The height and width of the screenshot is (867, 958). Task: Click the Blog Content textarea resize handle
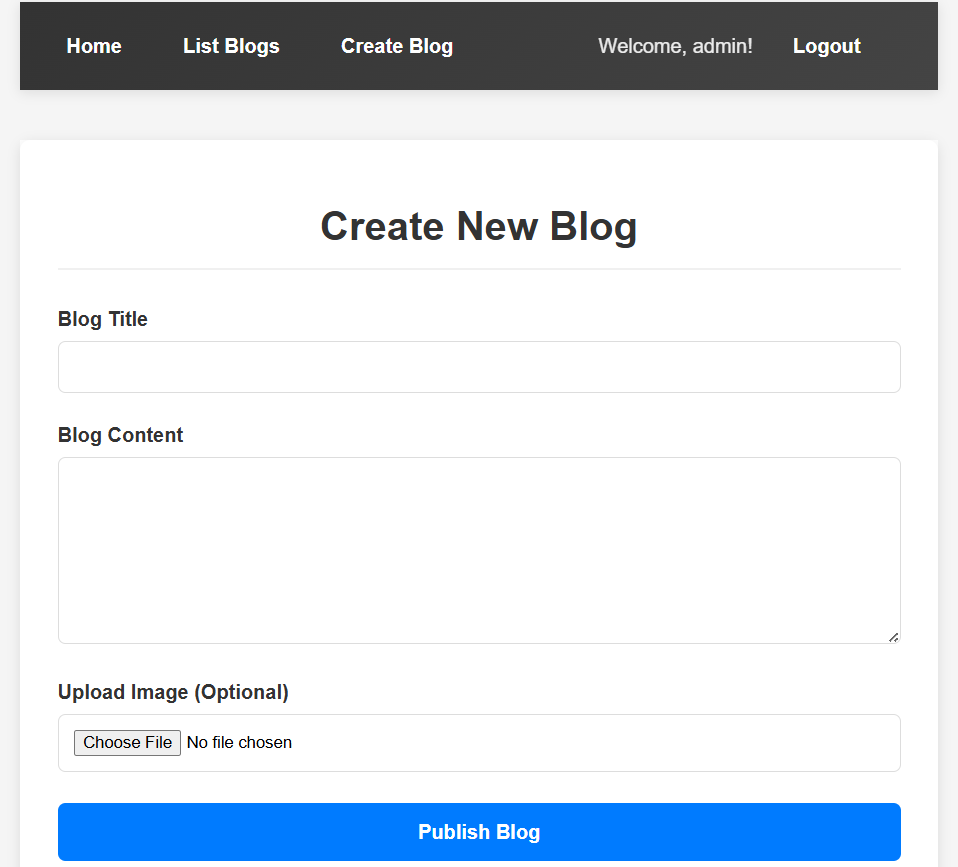(x=893, y=637)
